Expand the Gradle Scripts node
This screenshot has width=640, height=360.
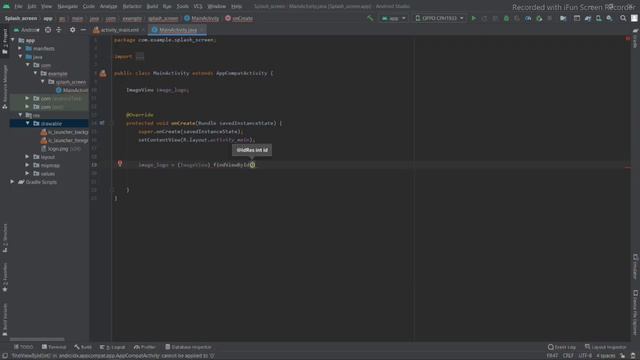[x=12, y=182]
